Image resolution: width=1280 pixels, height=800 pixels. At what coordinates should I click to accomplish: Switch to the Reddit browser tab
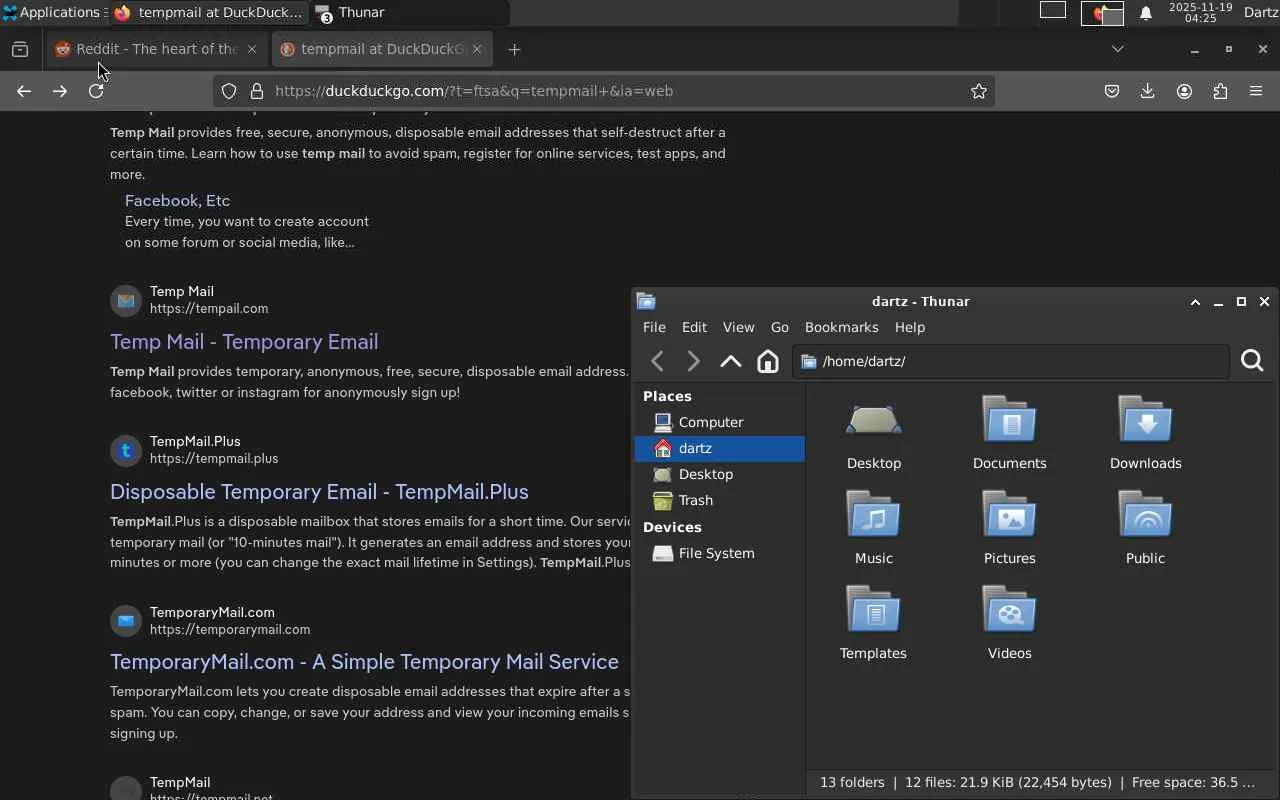pos(156,49)
